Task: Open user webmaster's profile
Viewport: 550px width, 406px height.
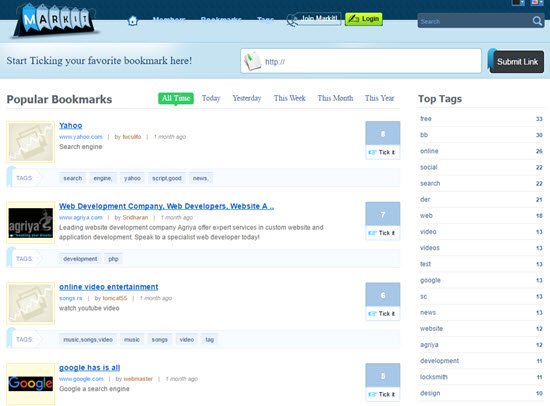Action: point(138,379)
